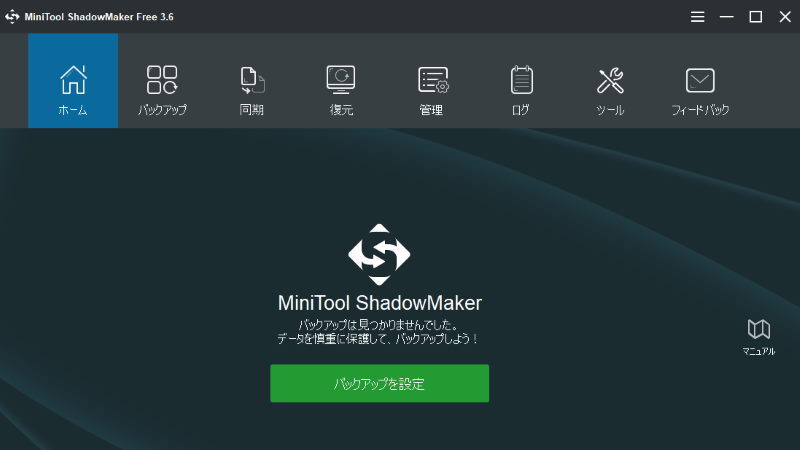800x450 pixels.
Task: Click the MiniTool ShadowMaker heading text
Action: click(380, 303)
